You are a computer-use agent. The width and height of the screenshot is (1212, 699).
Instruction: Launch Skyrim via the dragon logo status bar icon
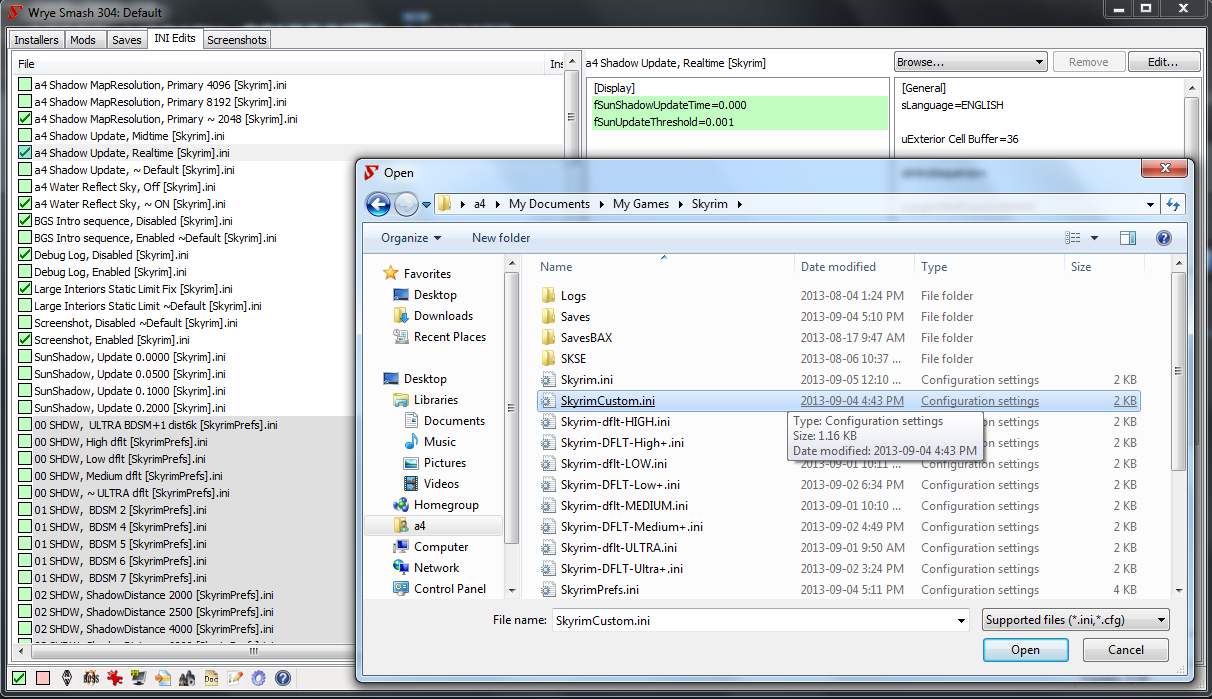(67, 678)
